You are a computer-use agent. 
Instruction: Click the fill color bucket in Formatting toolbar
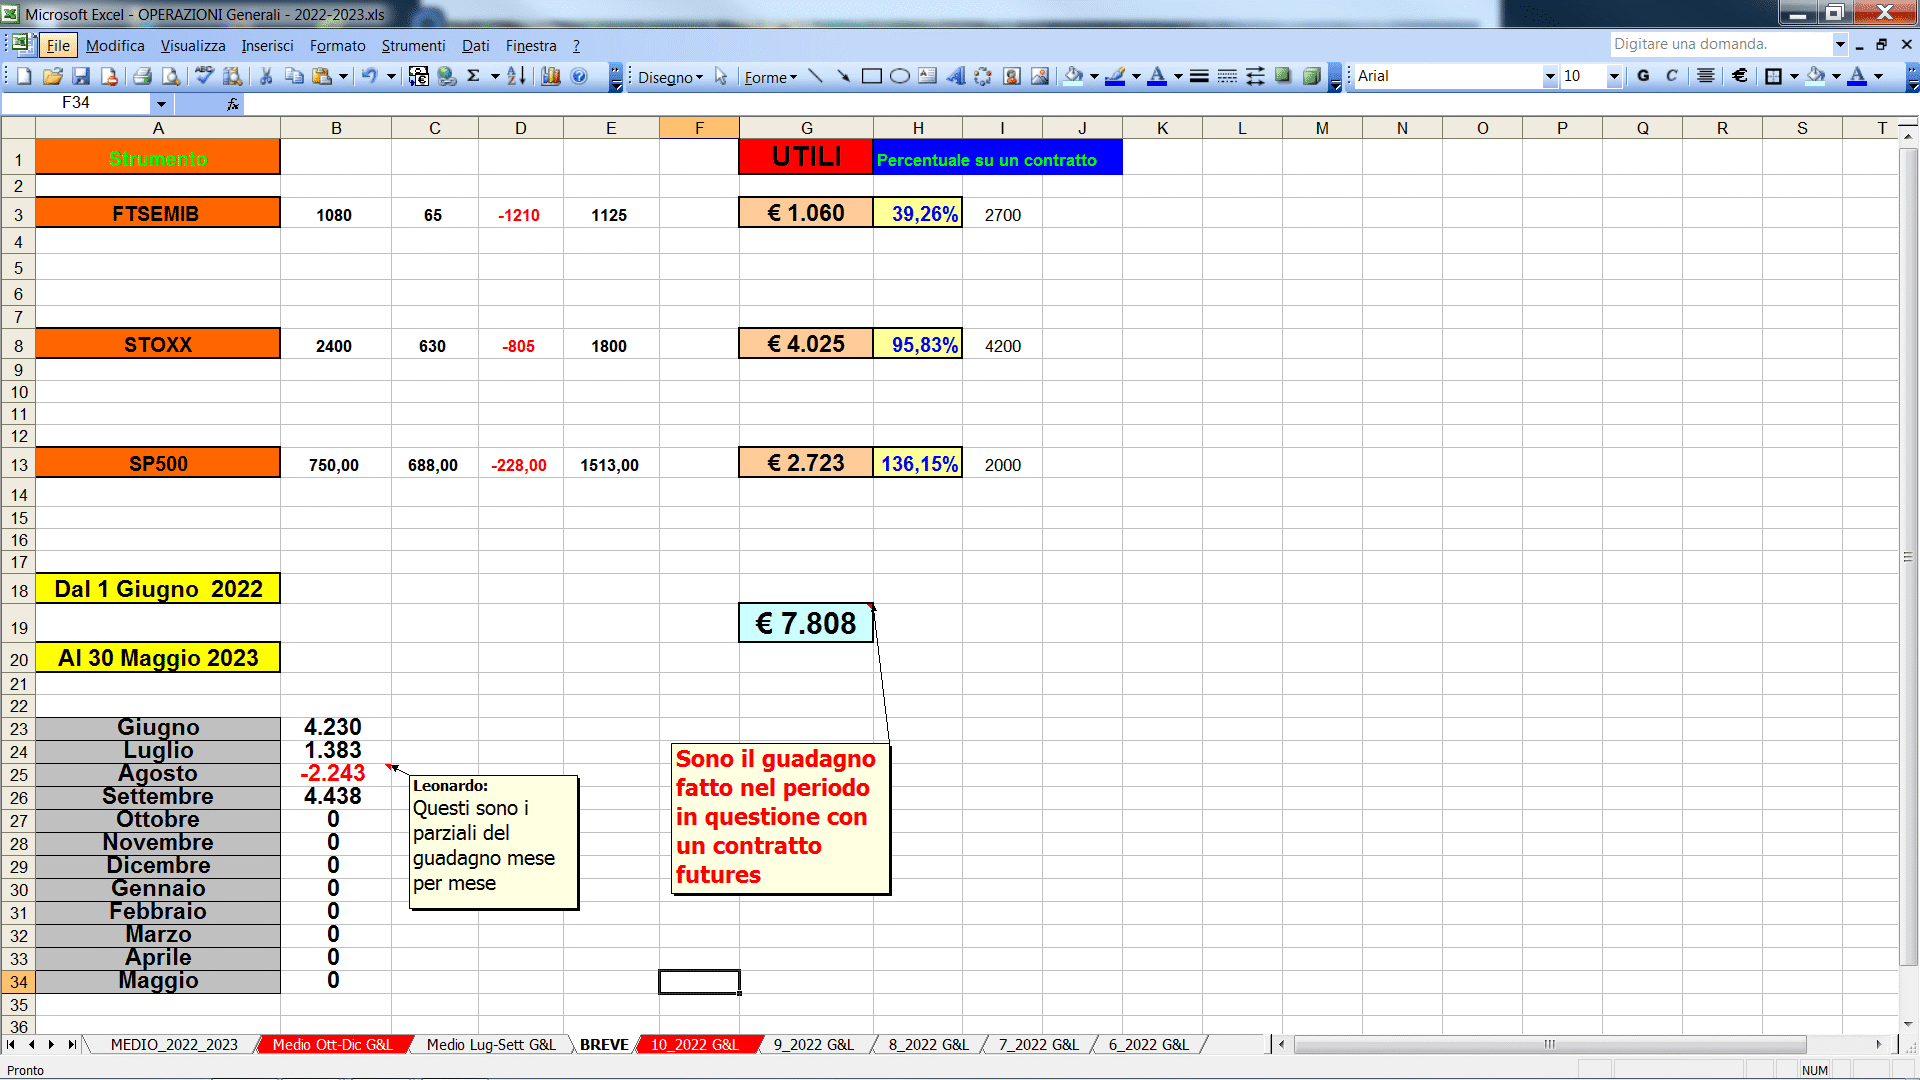[x=1816, y=76]
